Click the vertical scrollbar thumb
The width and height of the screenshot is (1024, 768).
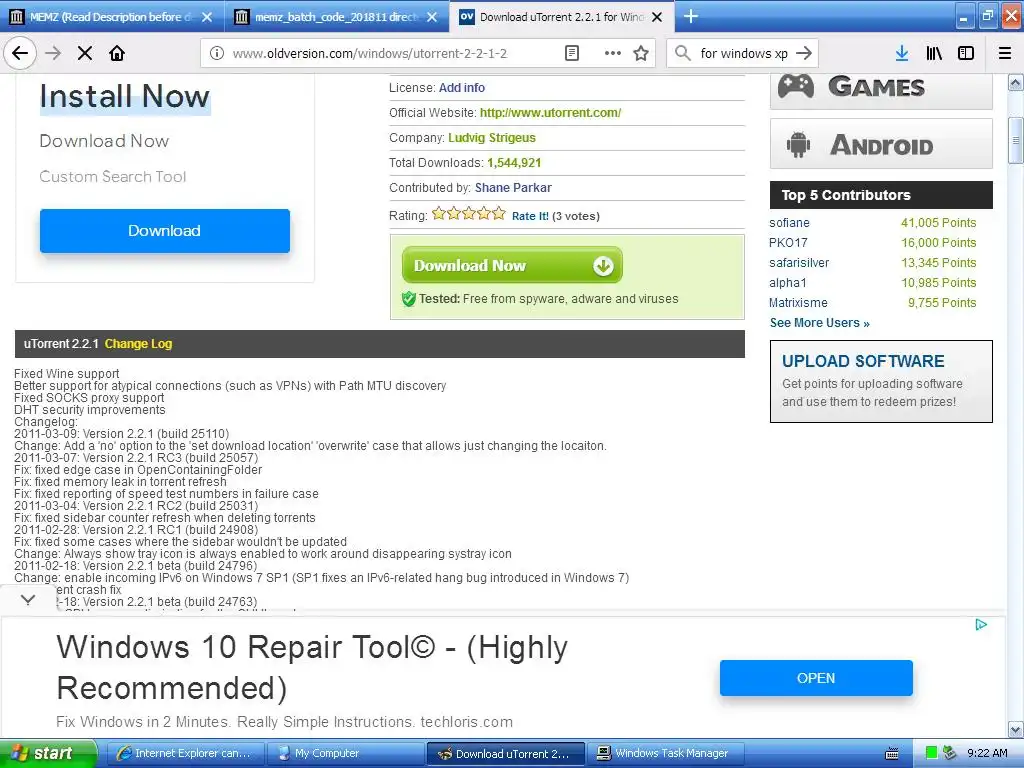pos(1016,140)
